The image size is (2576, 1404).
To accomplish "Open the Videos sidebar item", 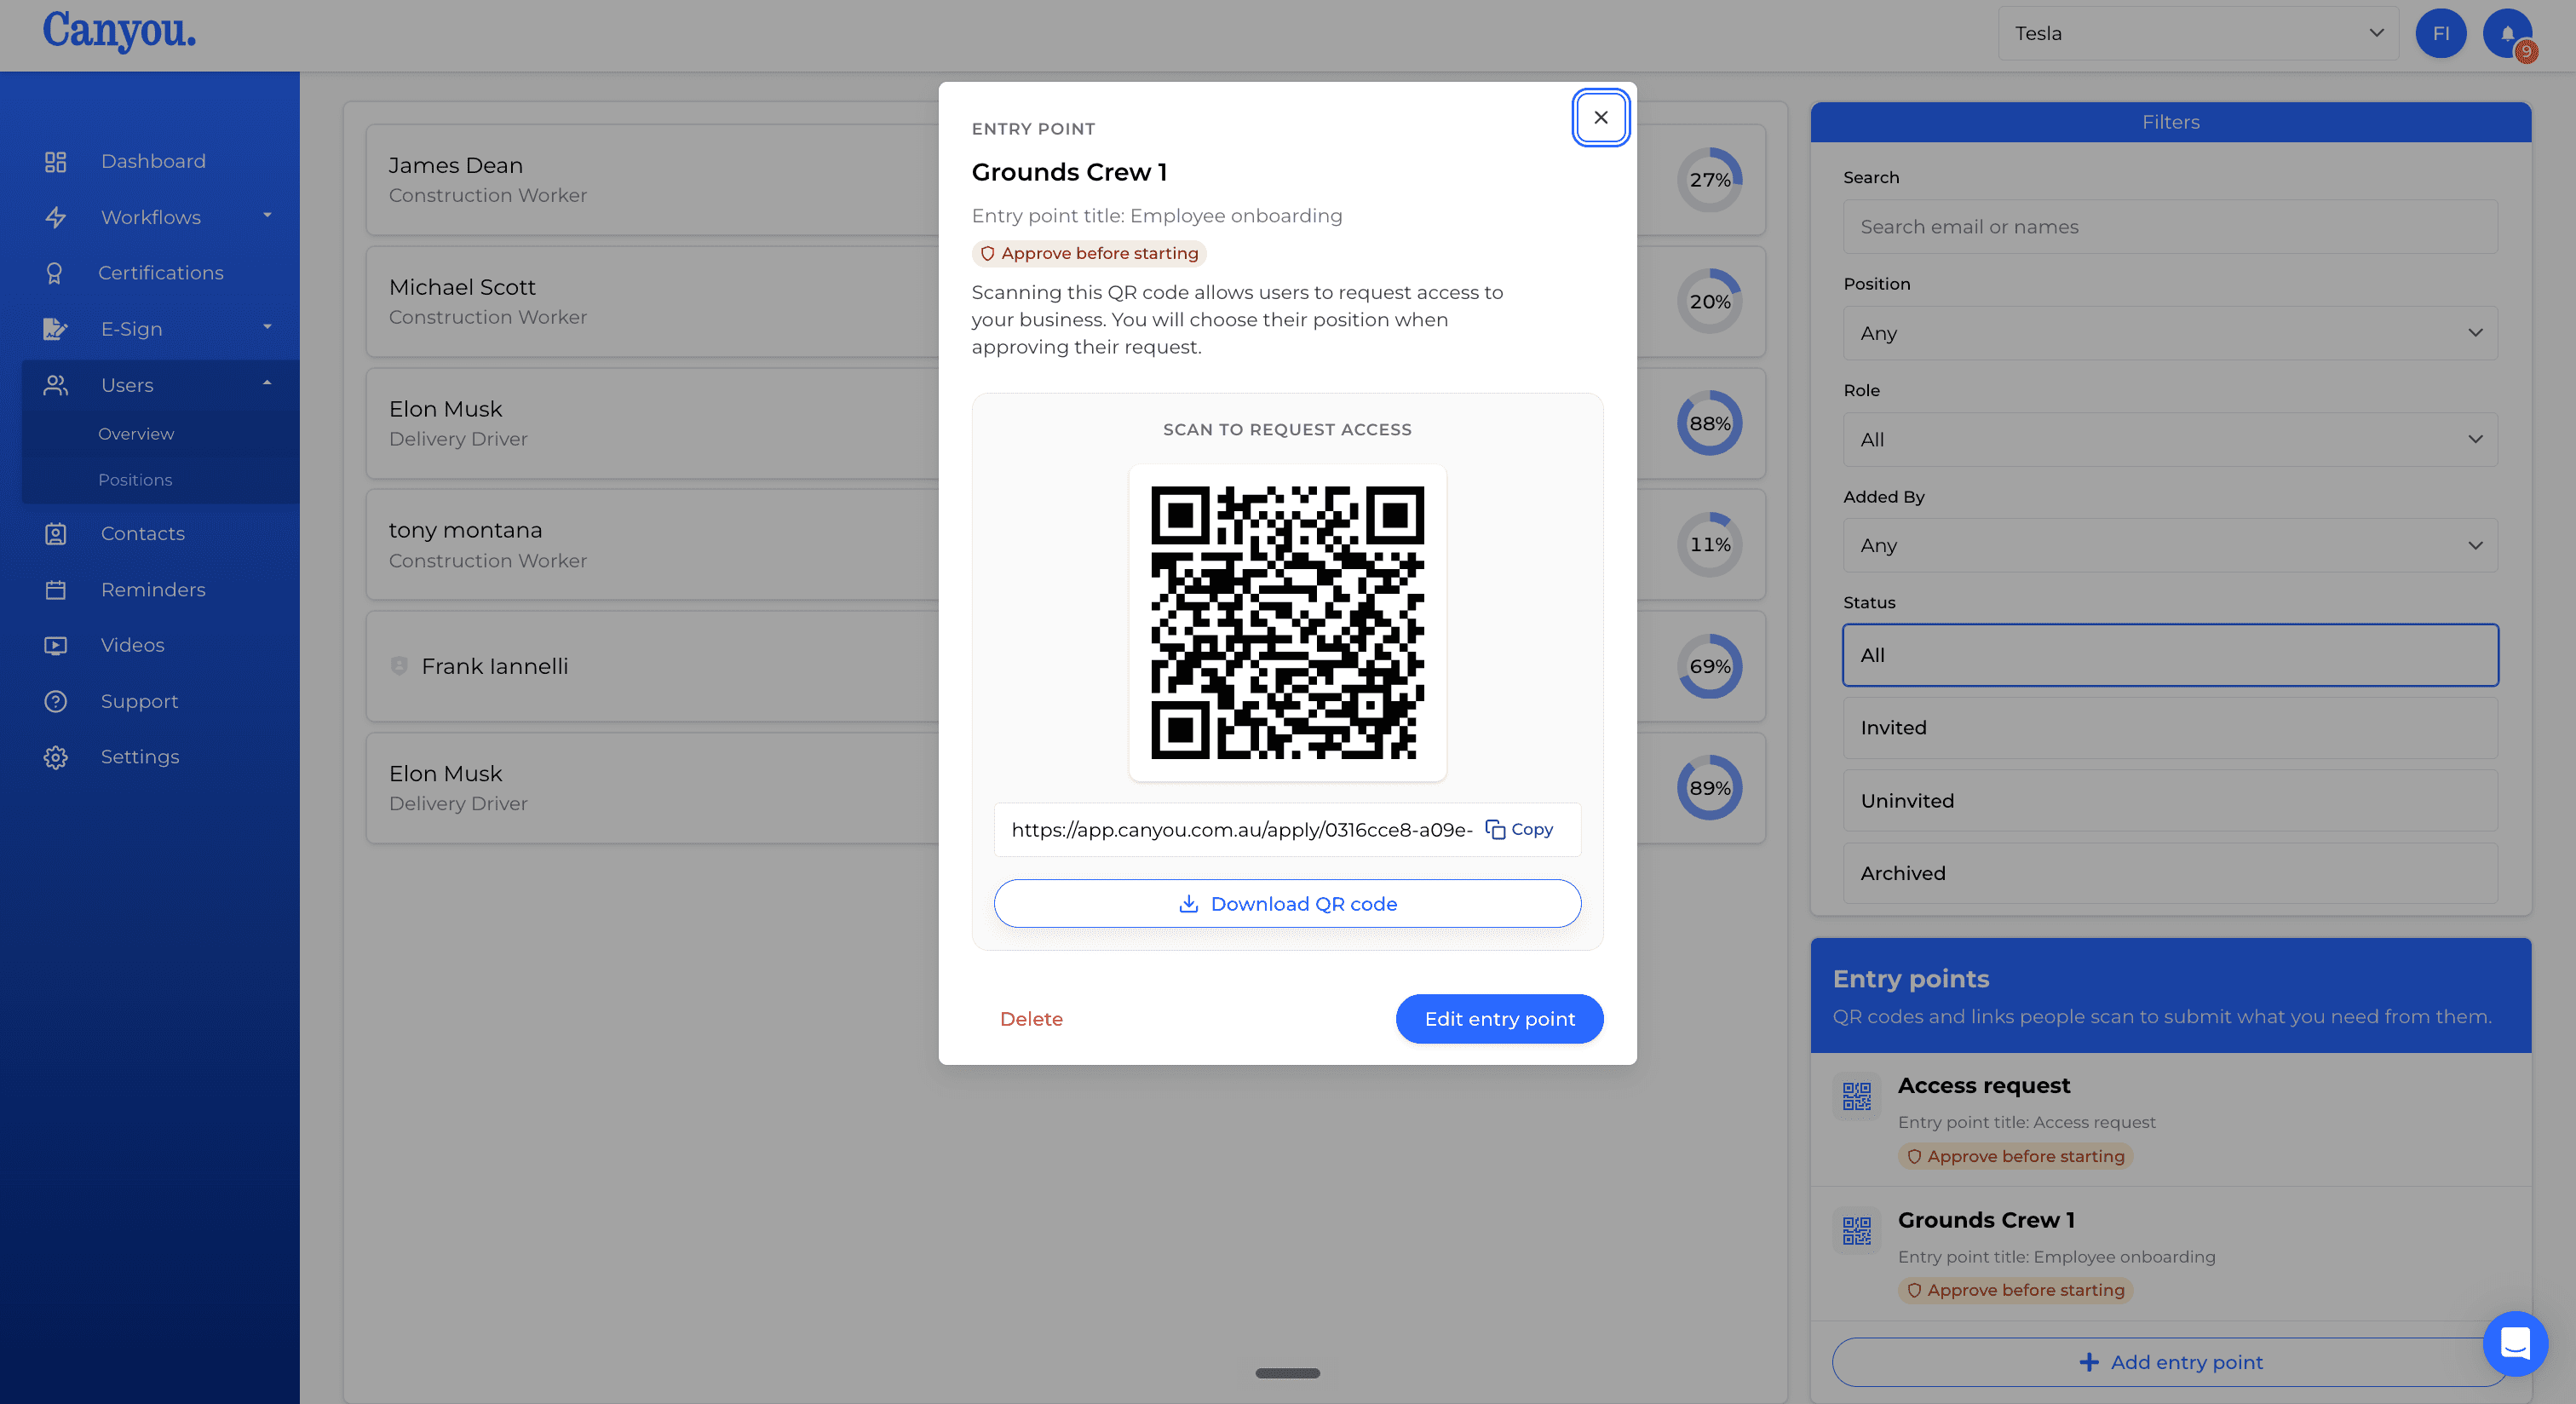I will click(x=132, y=645).
